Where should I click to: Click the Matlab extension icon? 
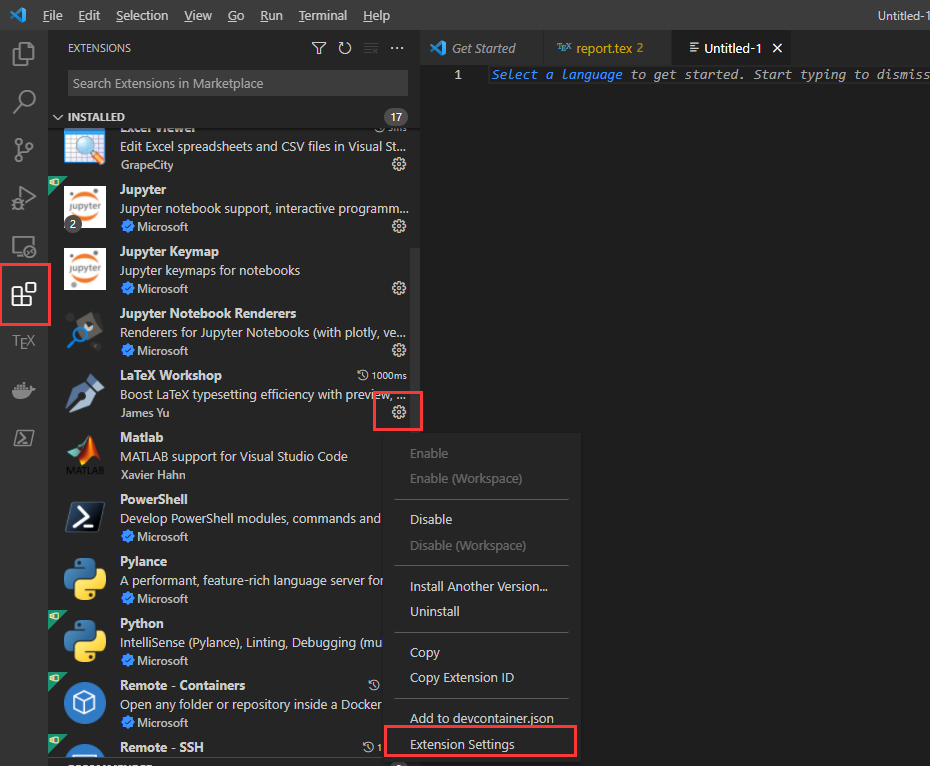point(85,456)
